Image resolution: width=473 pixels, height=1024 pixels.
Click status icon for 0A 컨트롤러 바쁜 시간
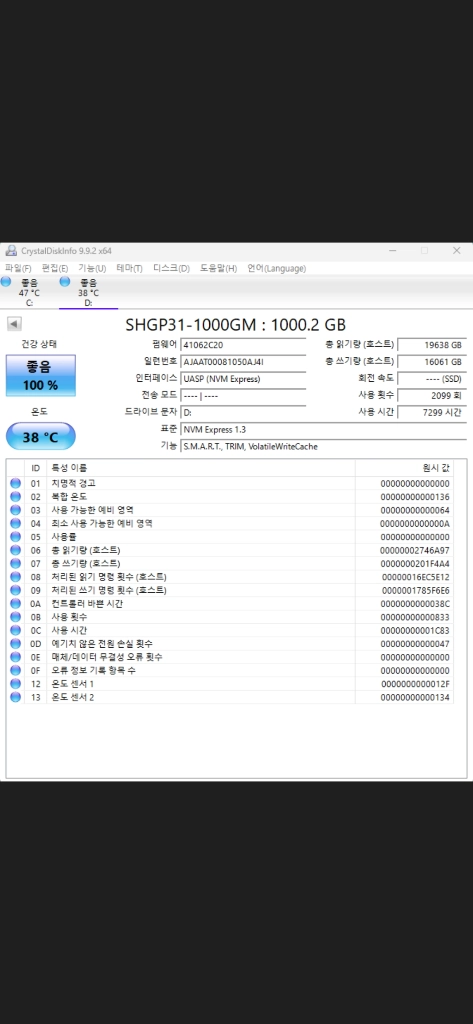pos(16,604)
